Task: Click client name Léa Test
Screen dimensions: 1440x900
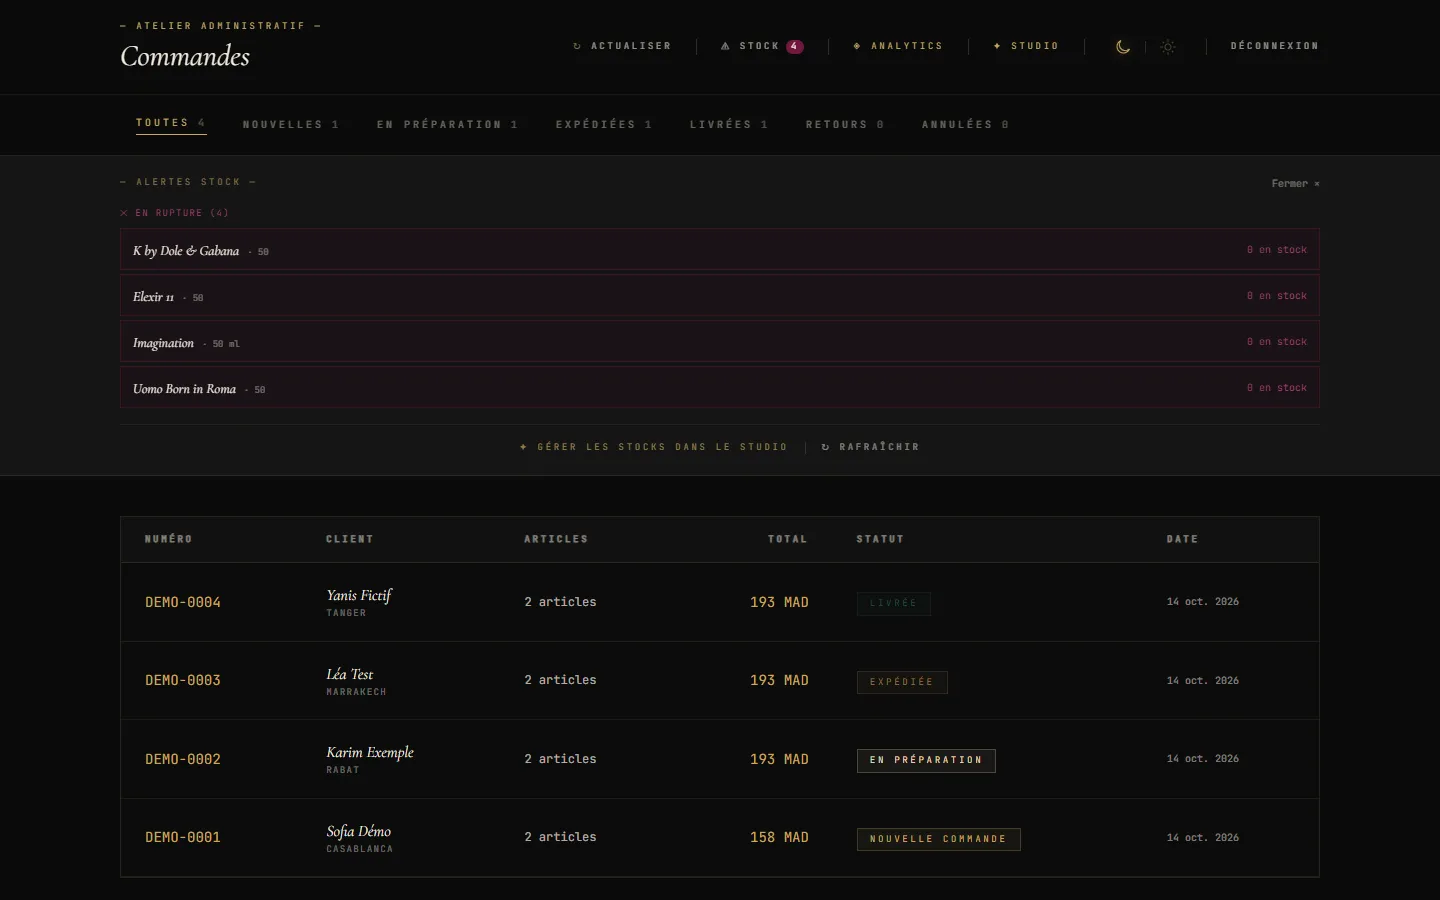Action: [x=350, y=674]
